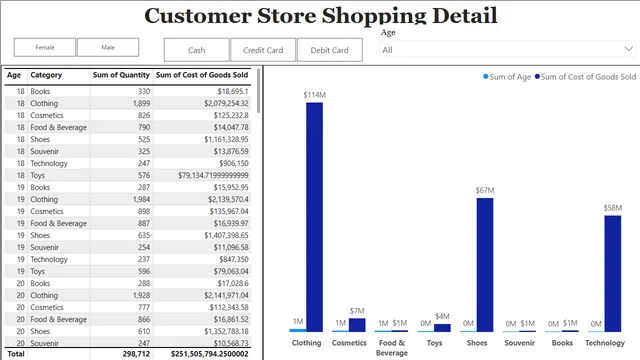Click the Total row label
Viewport: 640px width, 360px height.
[16, 354]
